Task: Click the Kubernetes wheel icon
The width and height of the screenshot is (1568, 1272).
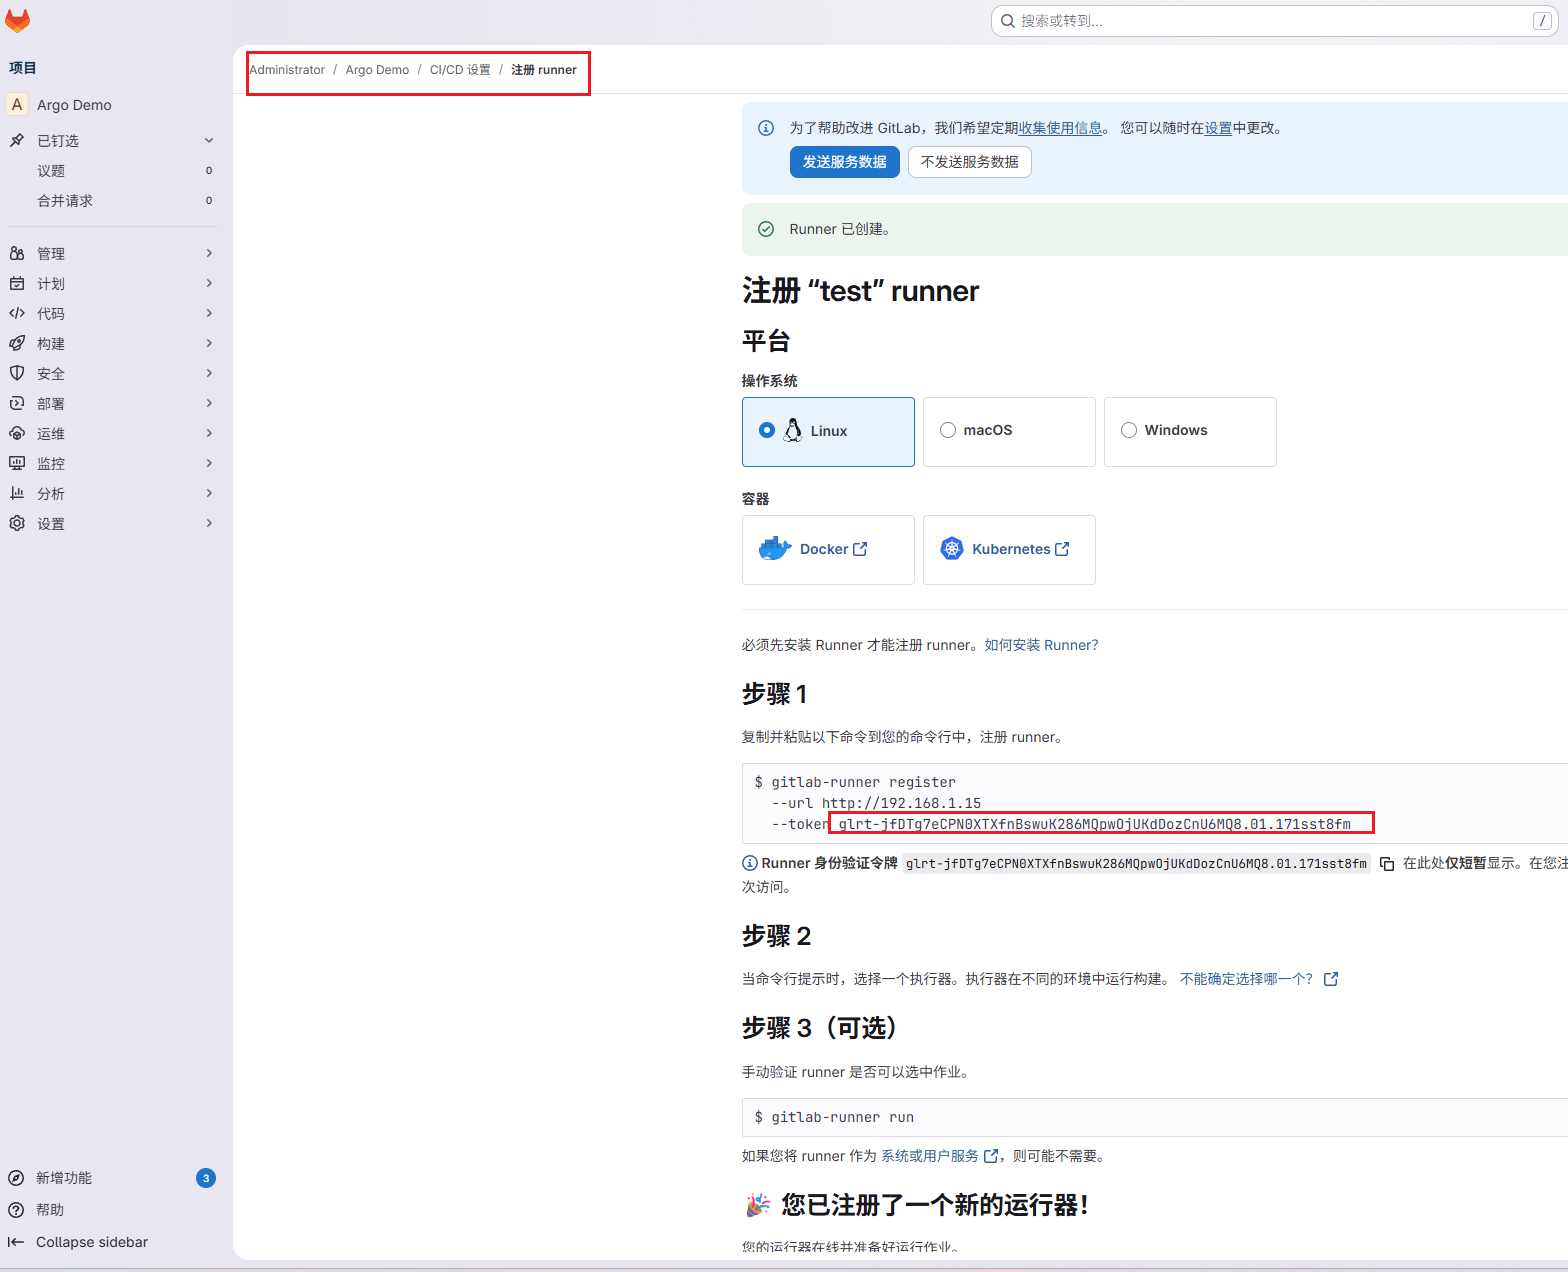Action: coord(952,549)
